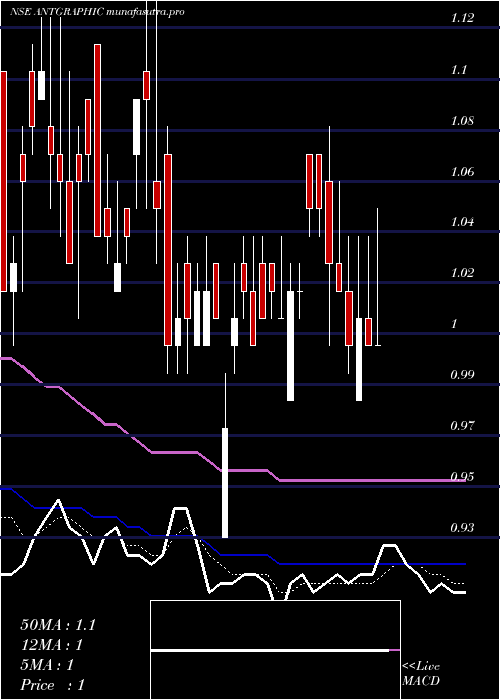Click the 1.02 price axis label
500x700 pixels.
point(462,273)
